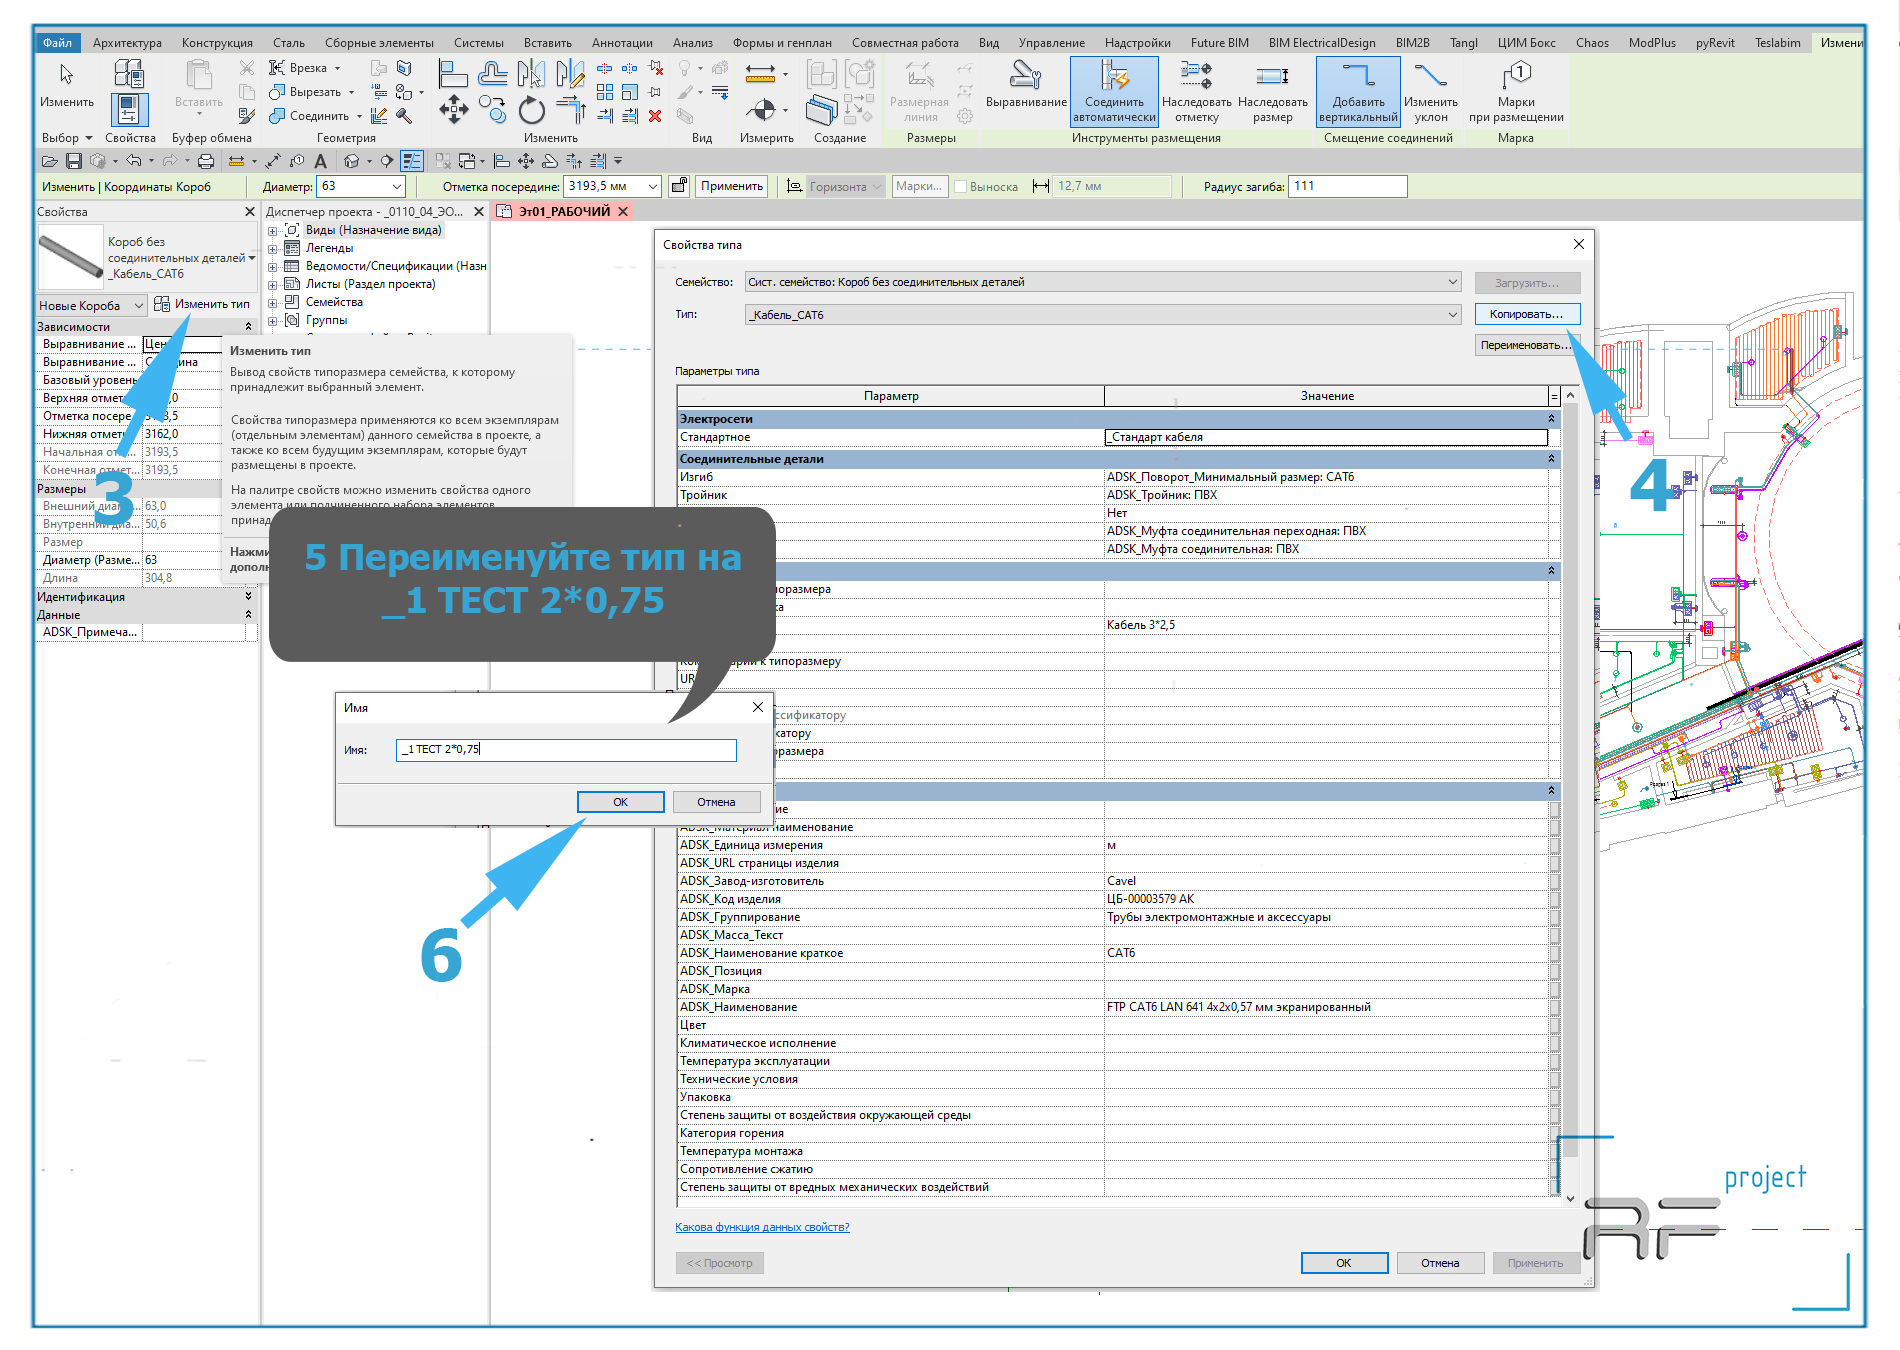This screenshot has height=1350, width=1900.
Task: Click the red Delete icon
Action: click(x=655, y=116)
